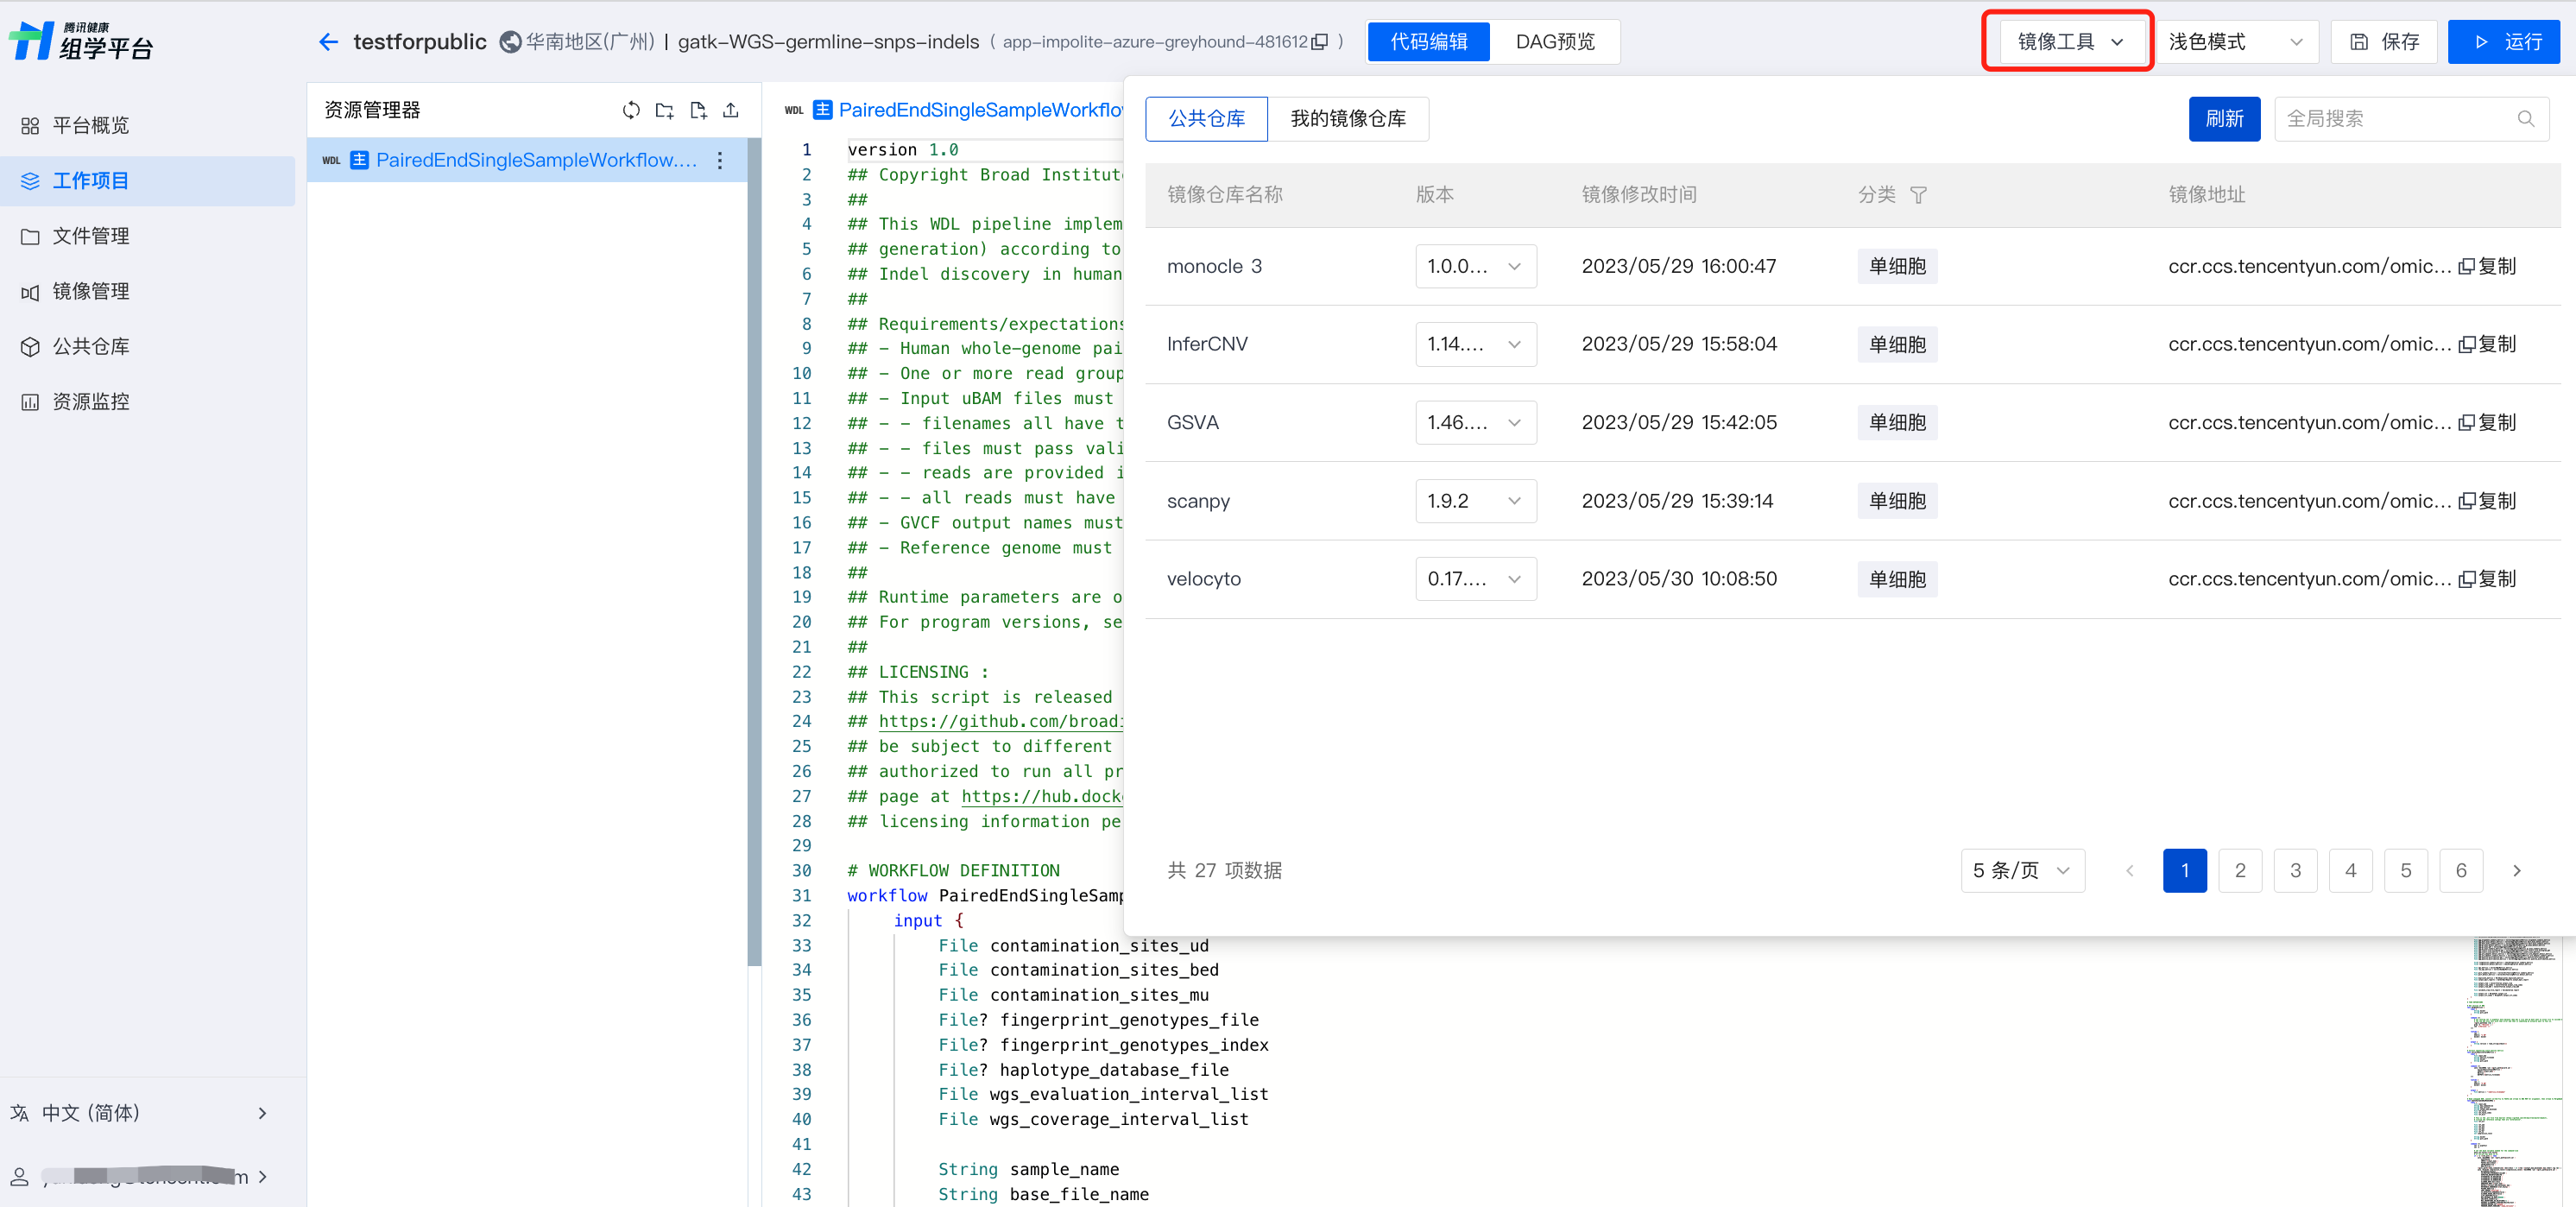Click the back arrow next to testforpublic

tap(328, 42)
